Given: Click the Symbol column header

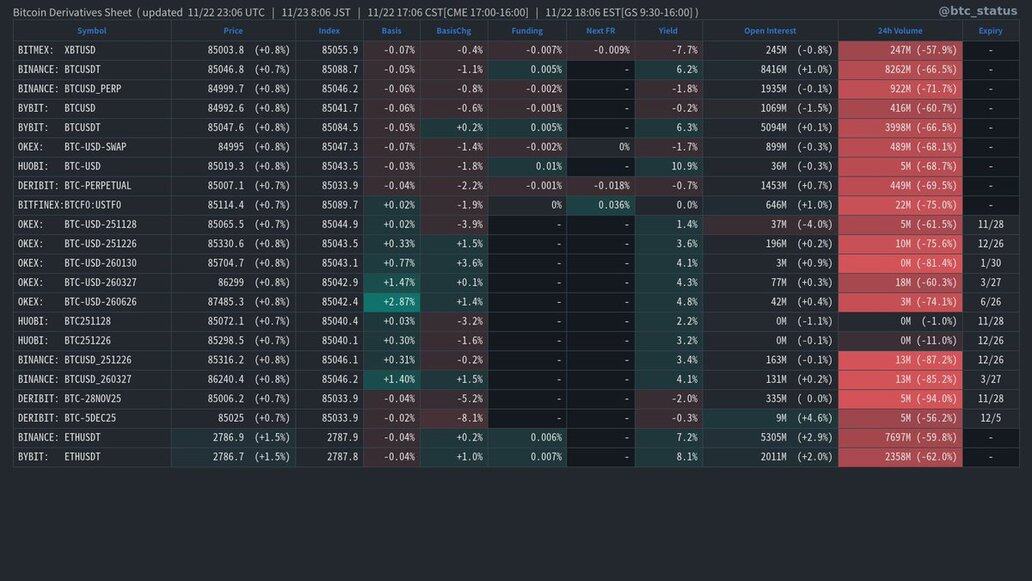Looking at the screenshot, I should tap(91, 31).
